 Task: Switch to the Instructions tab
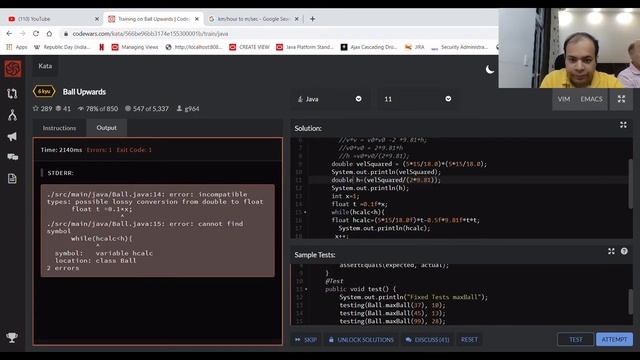point(59,128)
